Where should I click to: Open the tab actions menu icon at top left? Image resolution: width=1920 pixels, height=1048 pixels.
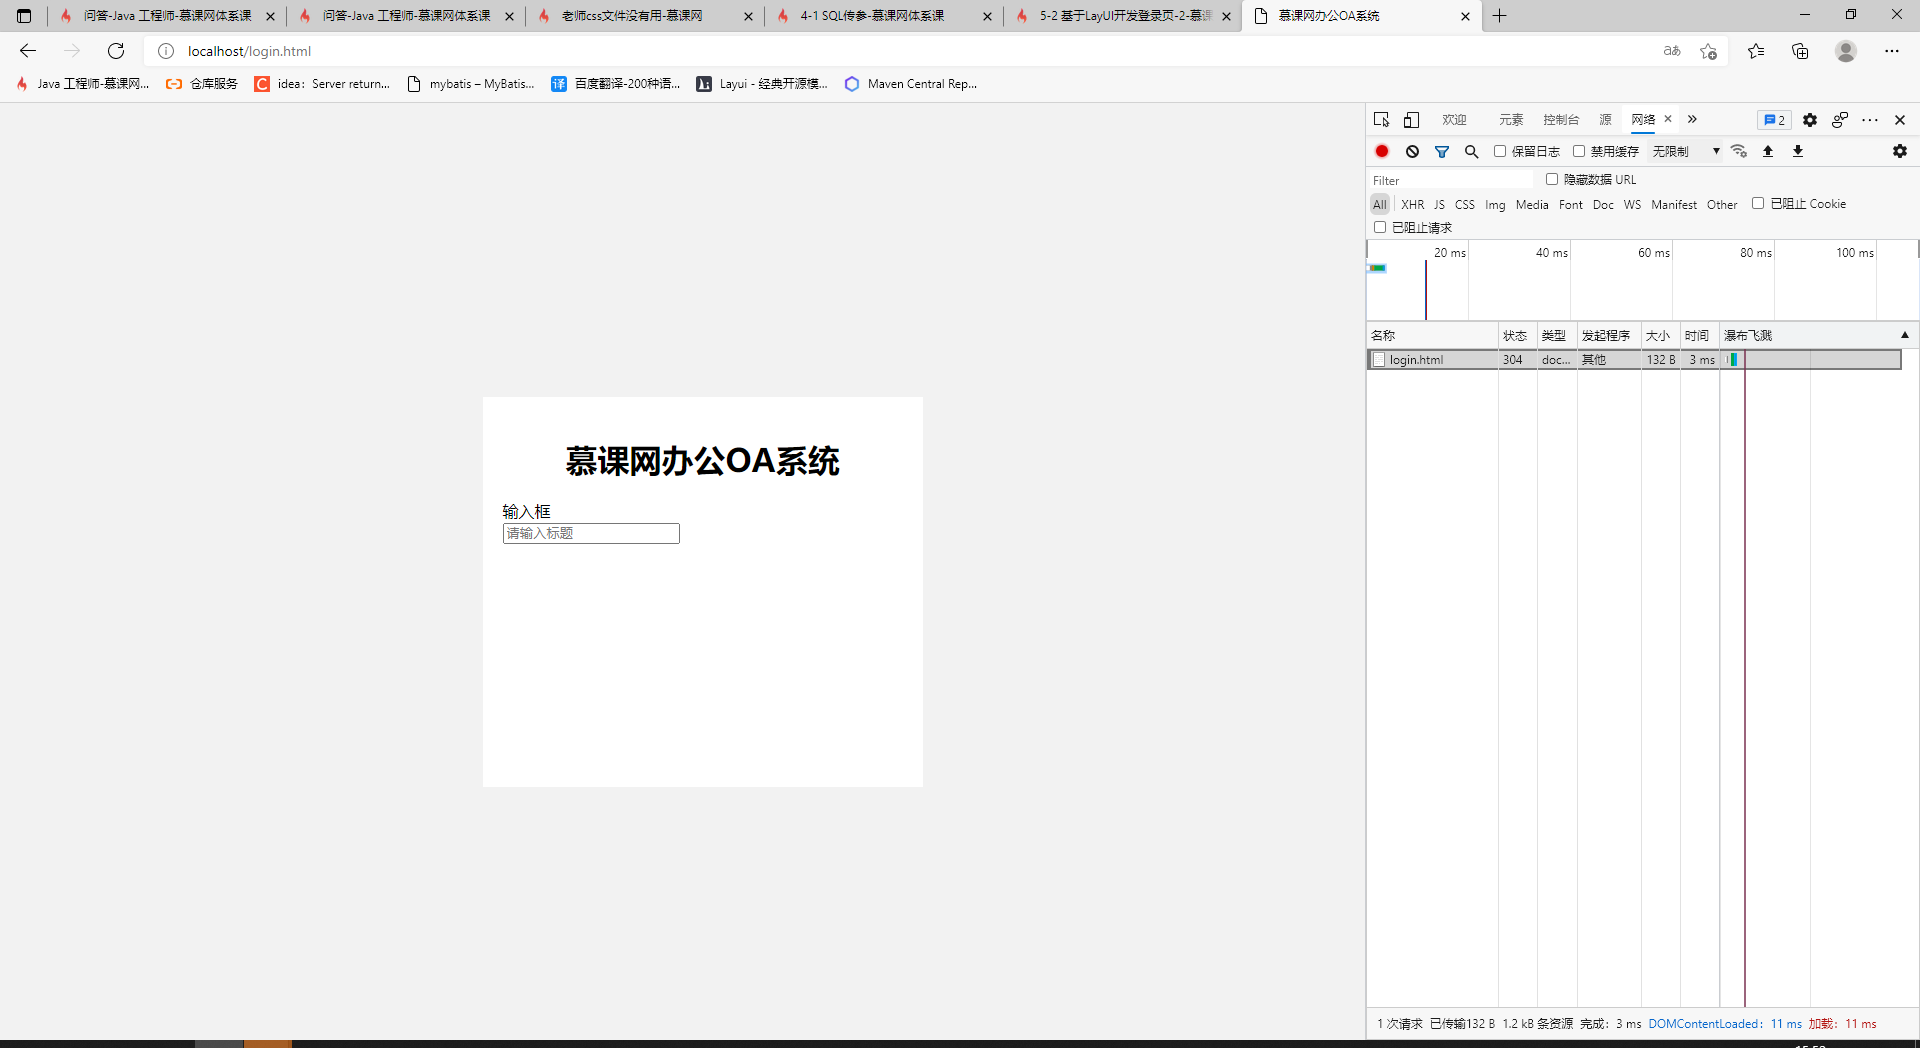pyautogui.click(x=24, y=16)
